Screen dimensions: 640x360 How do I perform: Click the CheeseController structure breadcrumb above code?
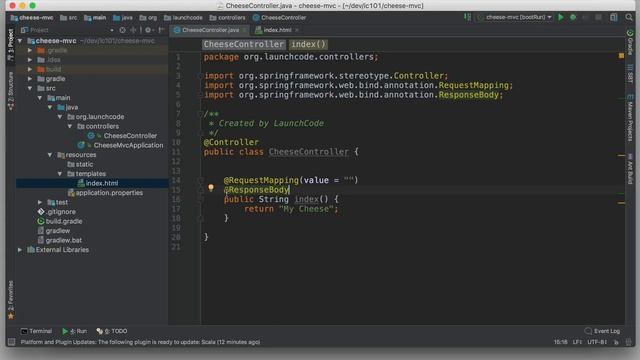click(x=243, y=44)
